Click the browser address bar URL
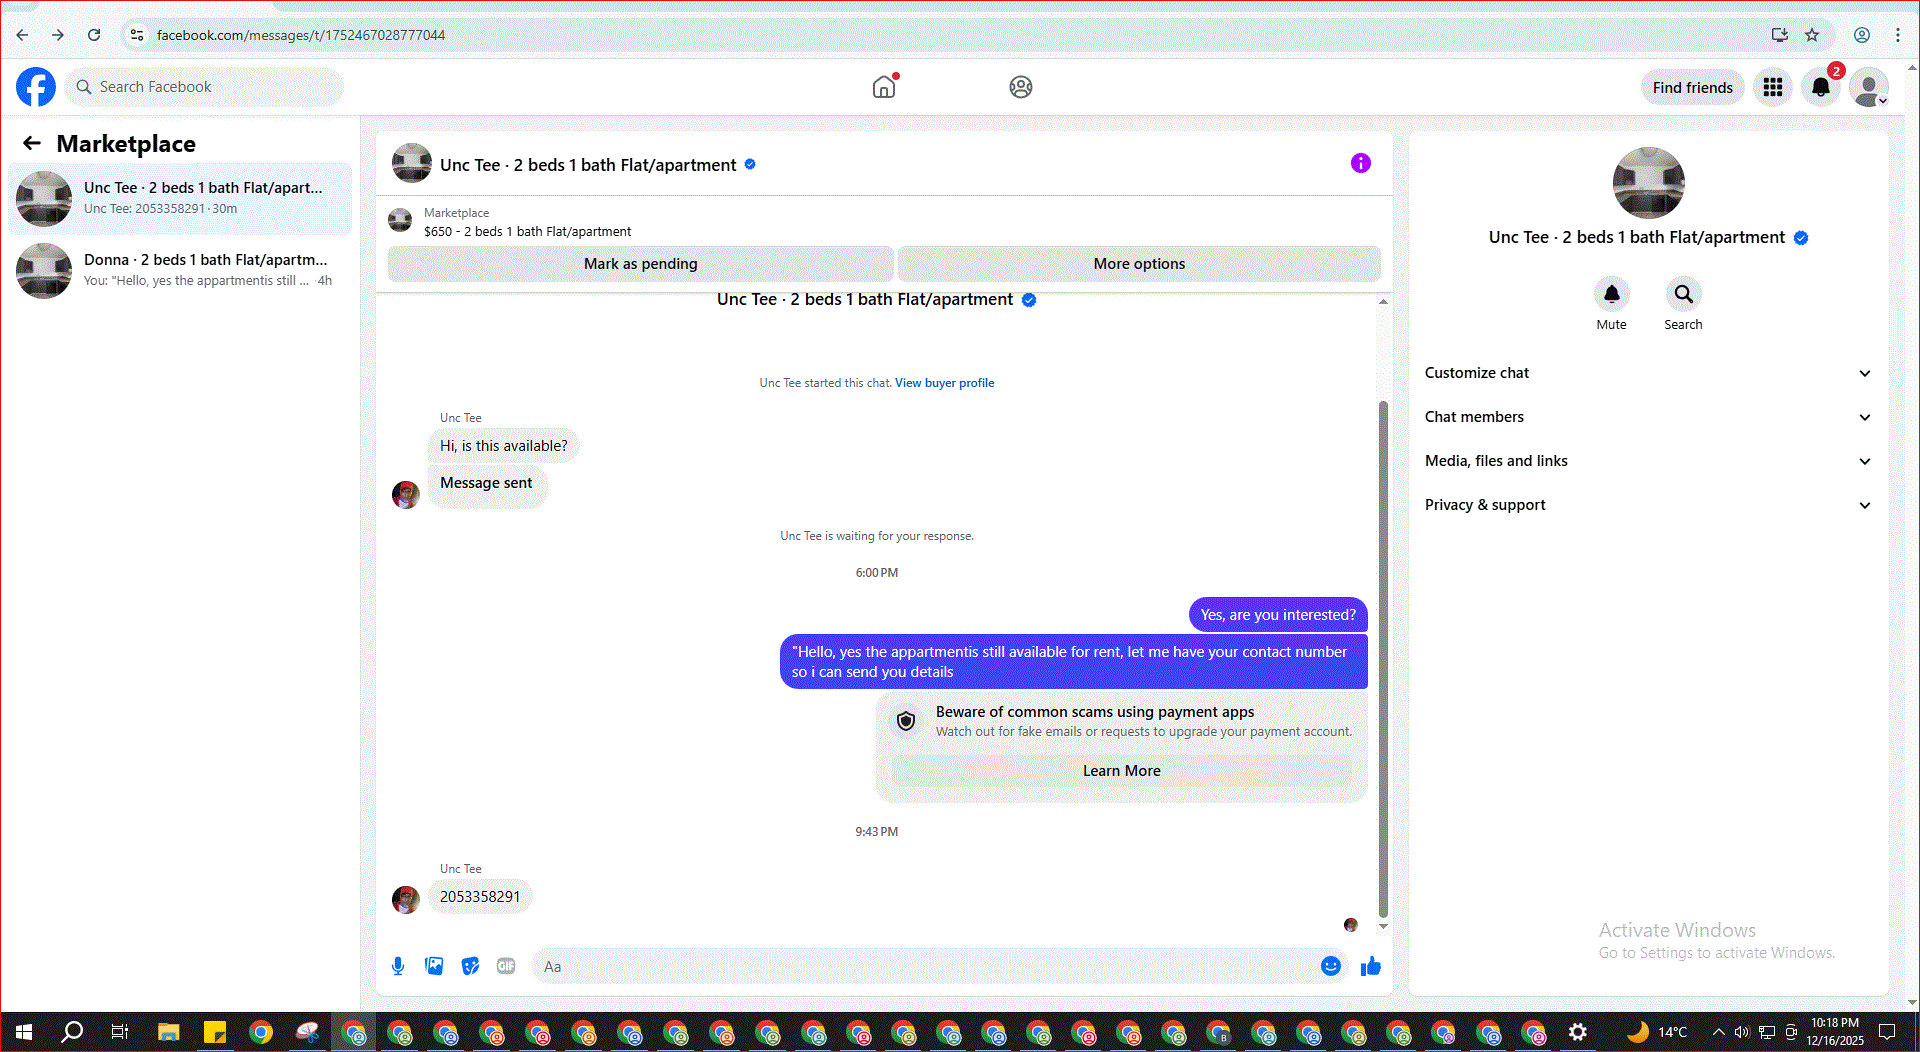The width and height of the screenshot is (1920, 1052). tap(300, 35)
